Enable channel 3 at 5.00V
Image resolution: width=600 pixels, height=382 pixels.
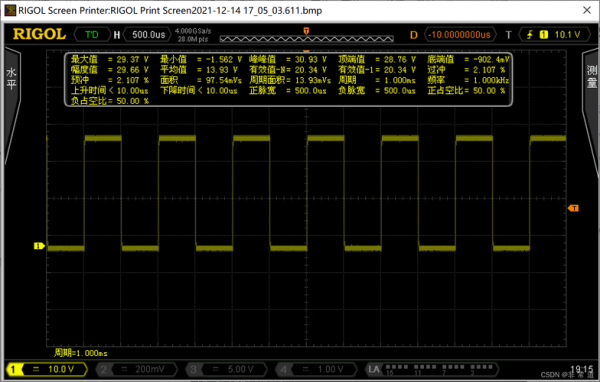[227, 369]
